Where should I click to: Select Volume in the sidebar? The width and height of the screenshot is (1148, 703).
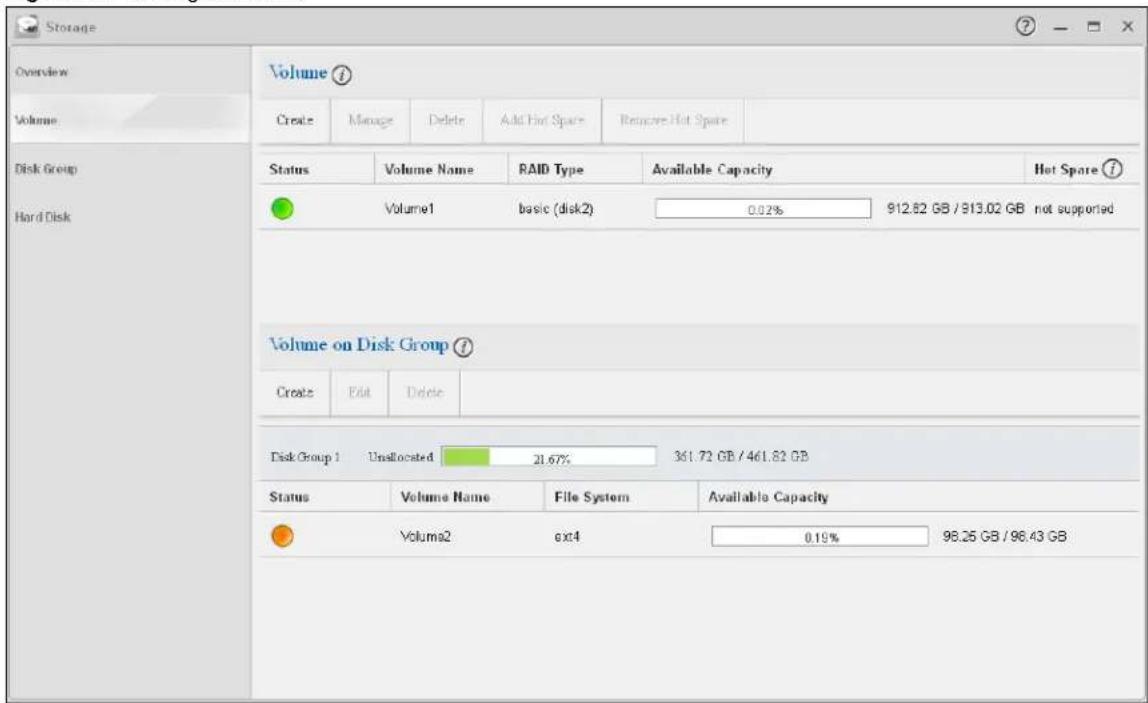coord(129,119)
